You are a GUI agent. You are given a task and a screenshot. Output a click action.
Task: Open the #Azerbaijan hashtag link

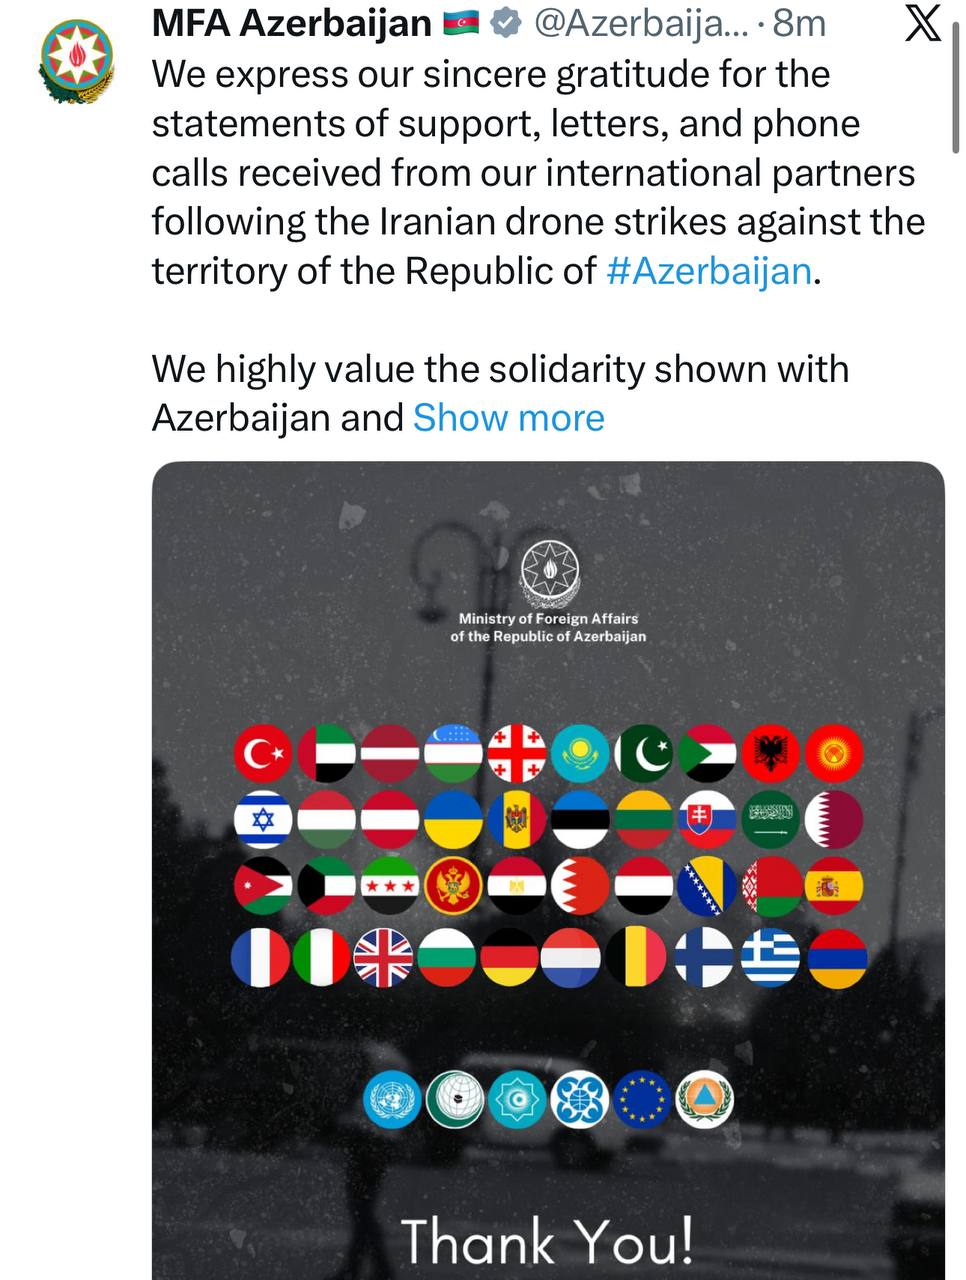click(x=709, y=271)
